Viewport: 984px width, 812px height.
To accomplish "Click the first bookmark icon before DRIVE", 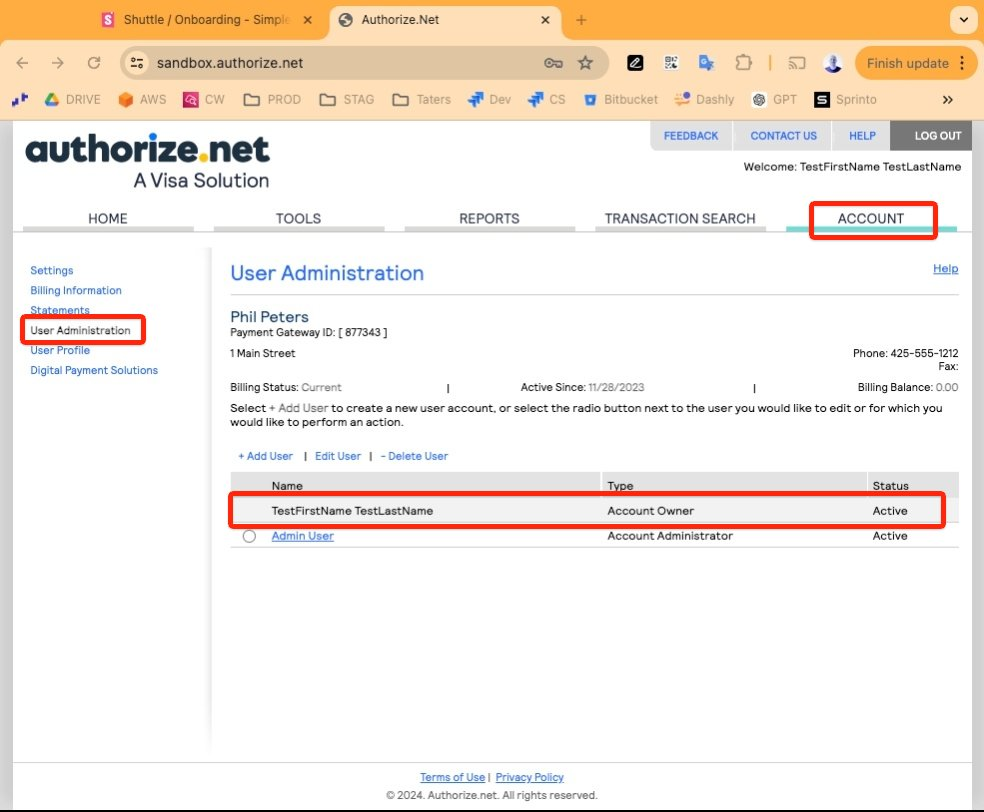I will coord(20,99).
